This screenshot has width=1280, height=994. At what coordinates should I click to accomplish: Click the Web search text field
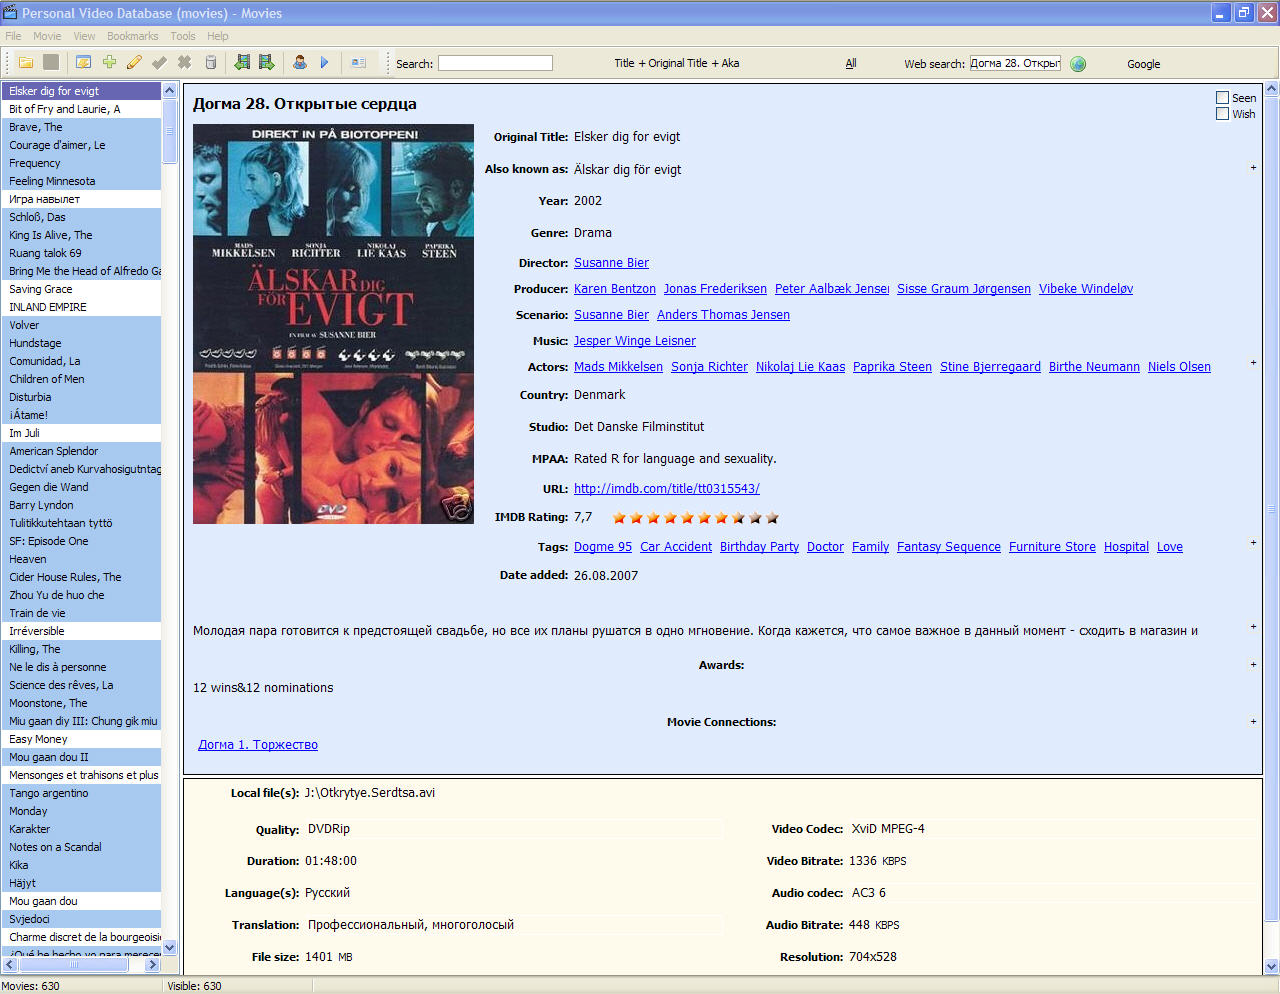tap(1015, 63)
